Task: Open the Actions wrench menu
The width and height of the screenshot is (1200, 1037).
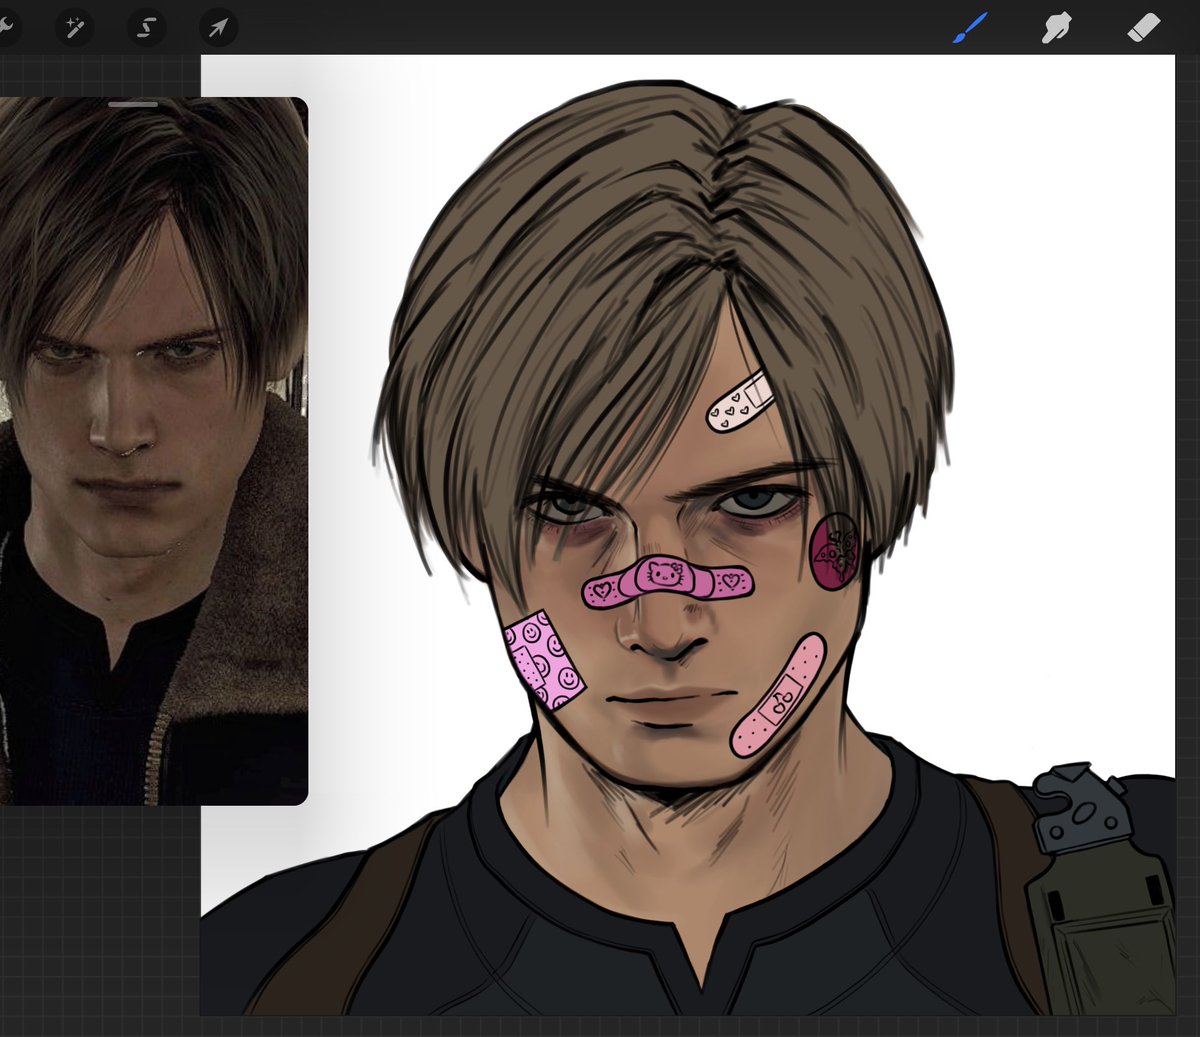Action: (x=5, y=27)
